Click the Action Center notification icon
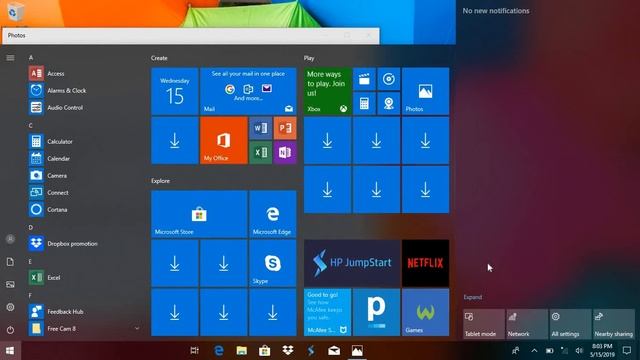The height and width of the screenshot is (360, 640). click(627, 351)
